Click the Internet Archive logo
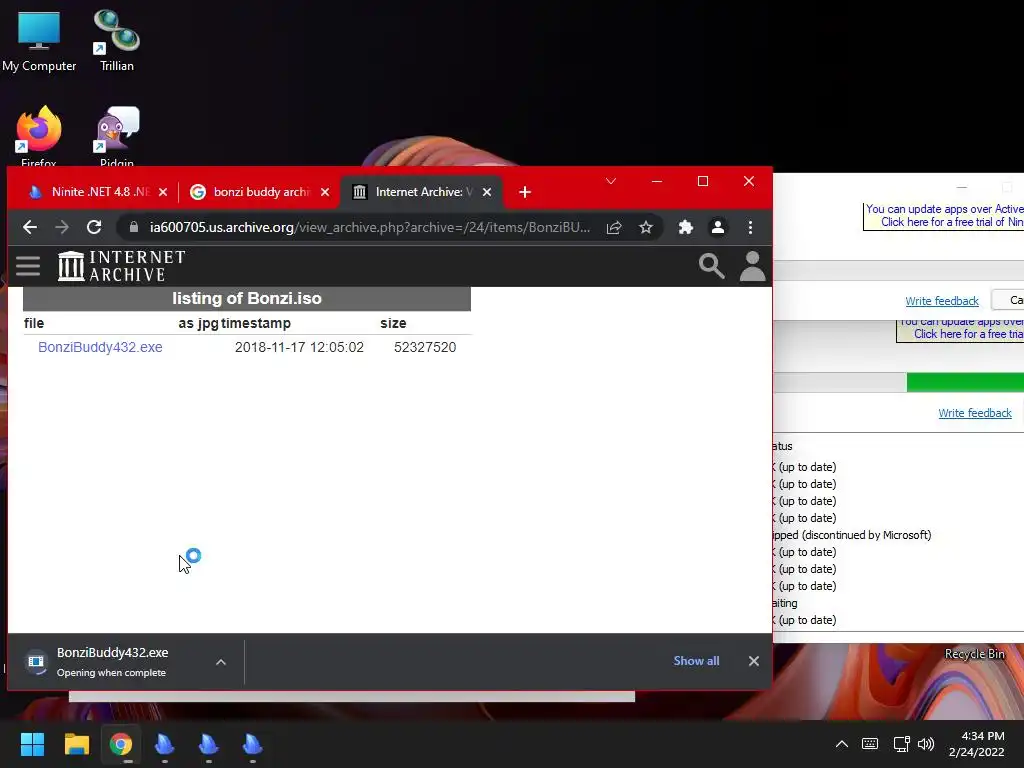 [121, 266]
